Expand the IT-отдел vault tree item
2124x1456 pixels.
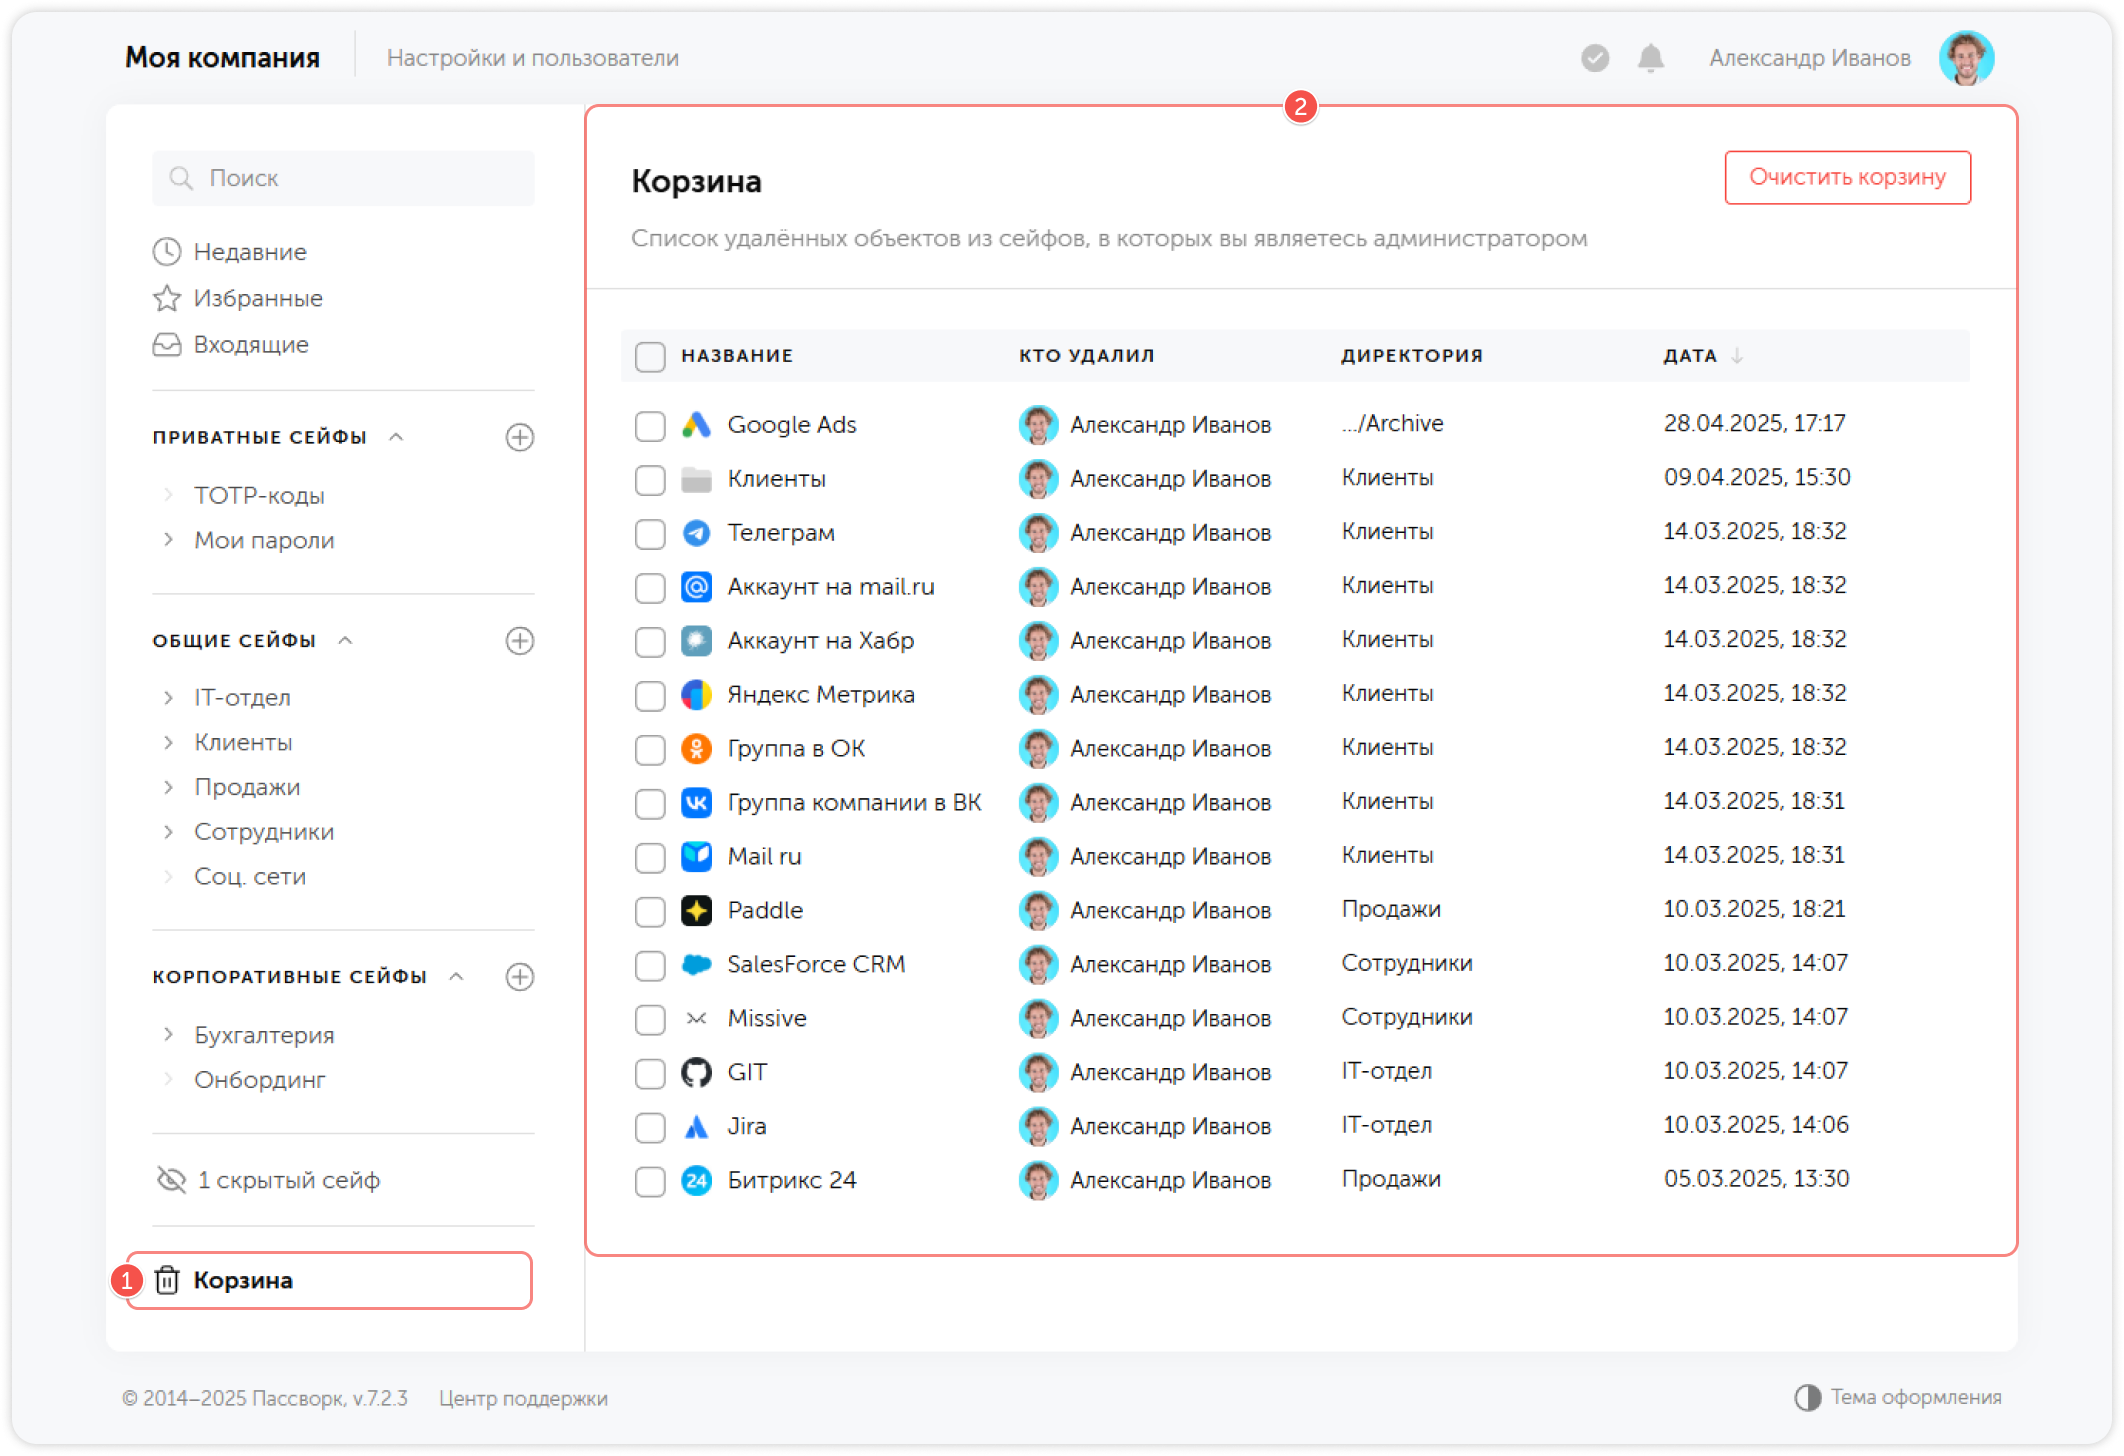coord(168,697)
